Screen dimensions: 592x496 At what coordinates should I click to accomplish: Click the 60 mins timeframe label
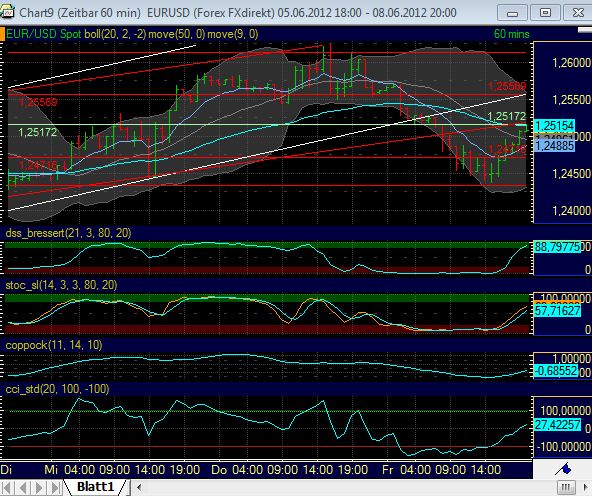511,34
